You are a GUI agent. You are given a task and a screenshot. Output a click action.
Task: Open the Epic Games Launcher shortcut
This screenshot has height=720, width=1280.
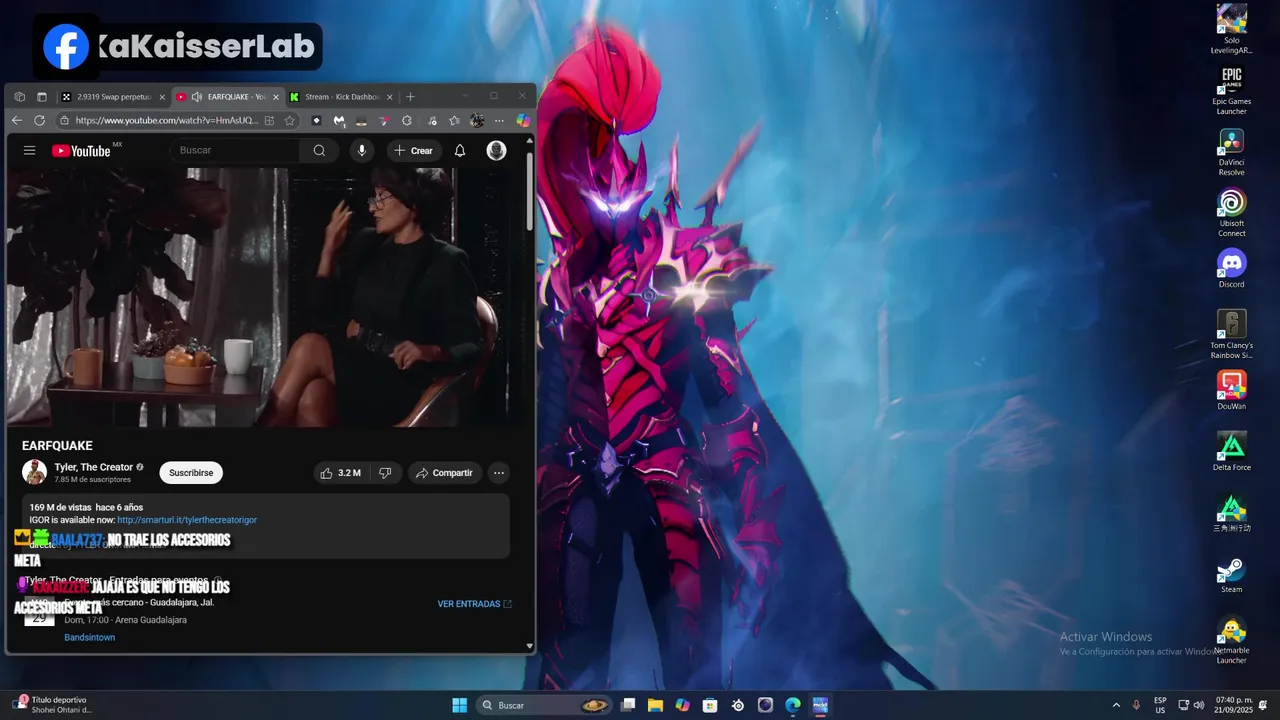[x=1231, y=90]
